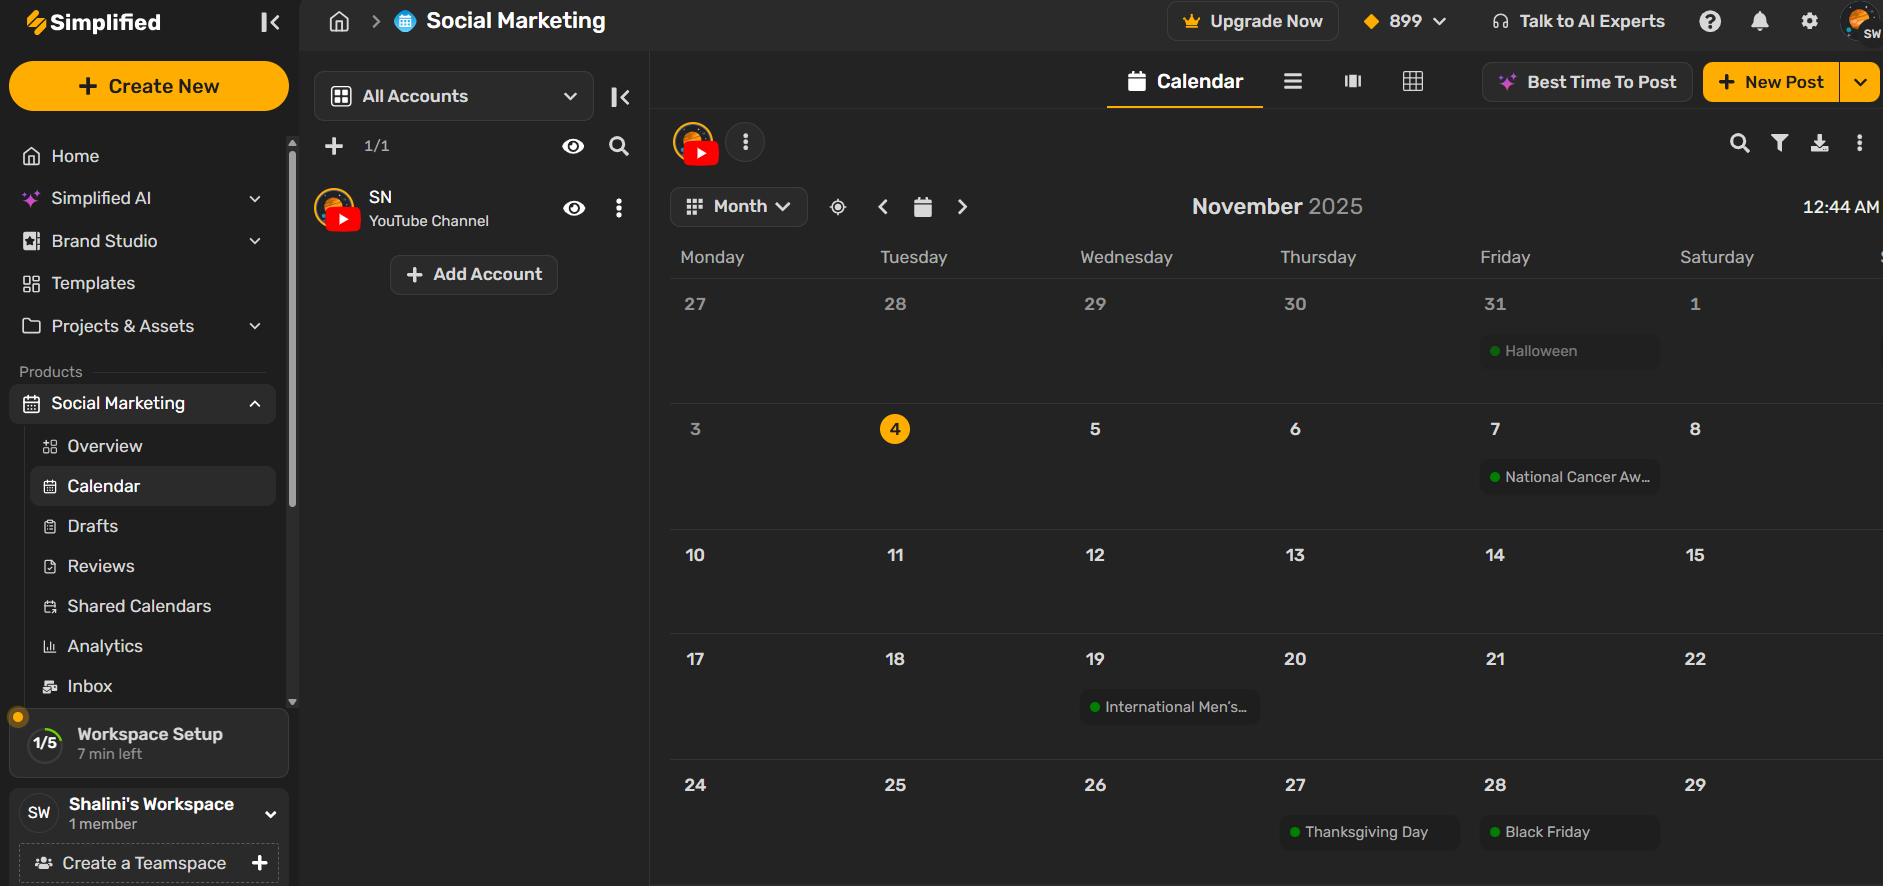Collapse the accounts panel
Viewport: 1883px width, 886px height.
coord(620,97)
